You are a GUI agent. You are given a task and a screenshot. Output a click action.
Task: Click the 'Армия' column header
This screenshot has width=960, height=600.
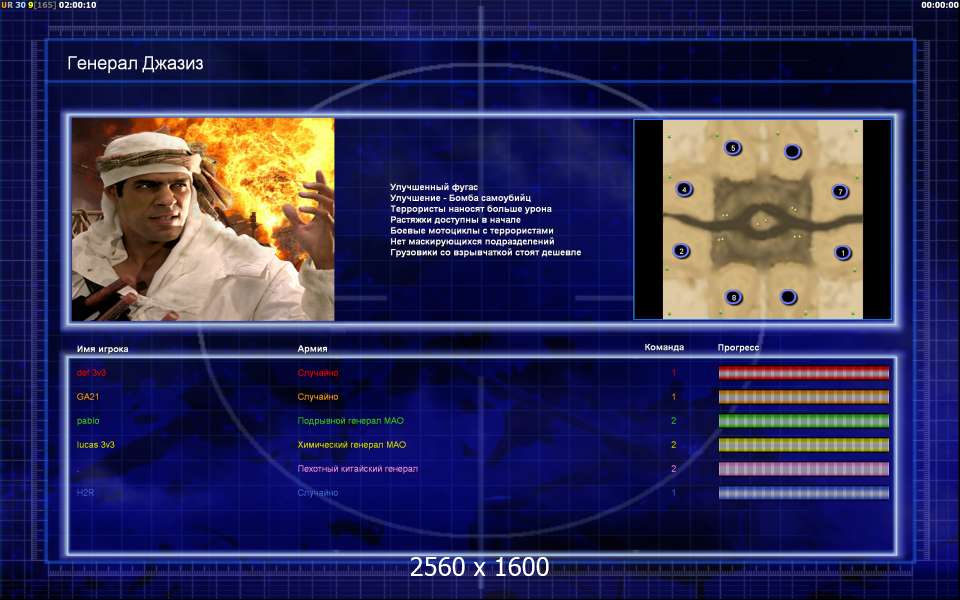pyautogui.click(x=312, y=348)
